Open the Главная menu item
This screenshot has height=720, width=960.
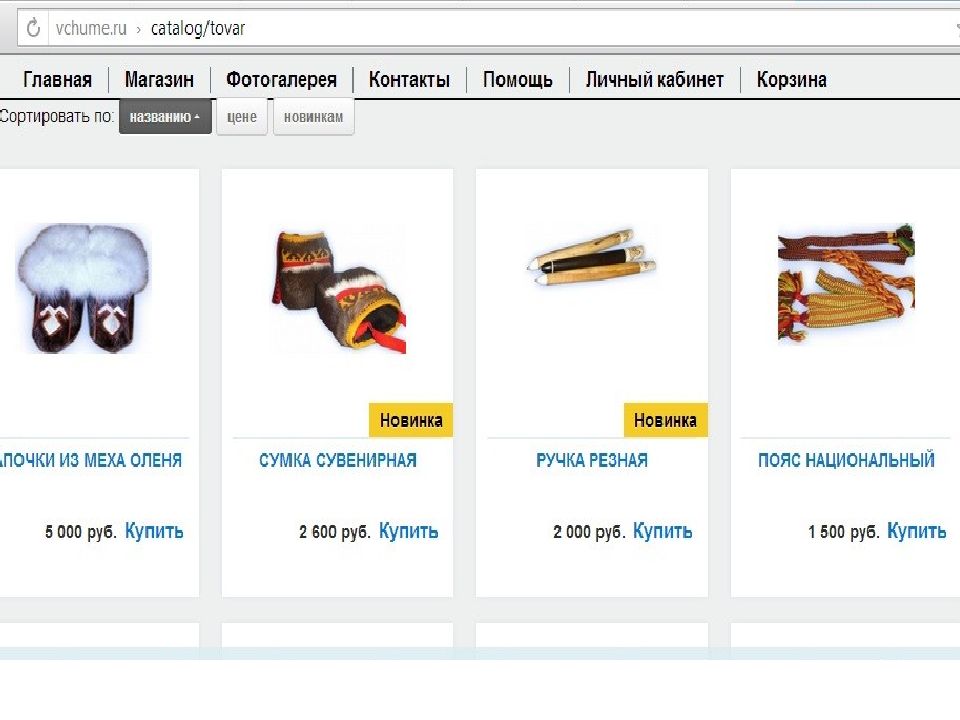(x=58, y=80)
